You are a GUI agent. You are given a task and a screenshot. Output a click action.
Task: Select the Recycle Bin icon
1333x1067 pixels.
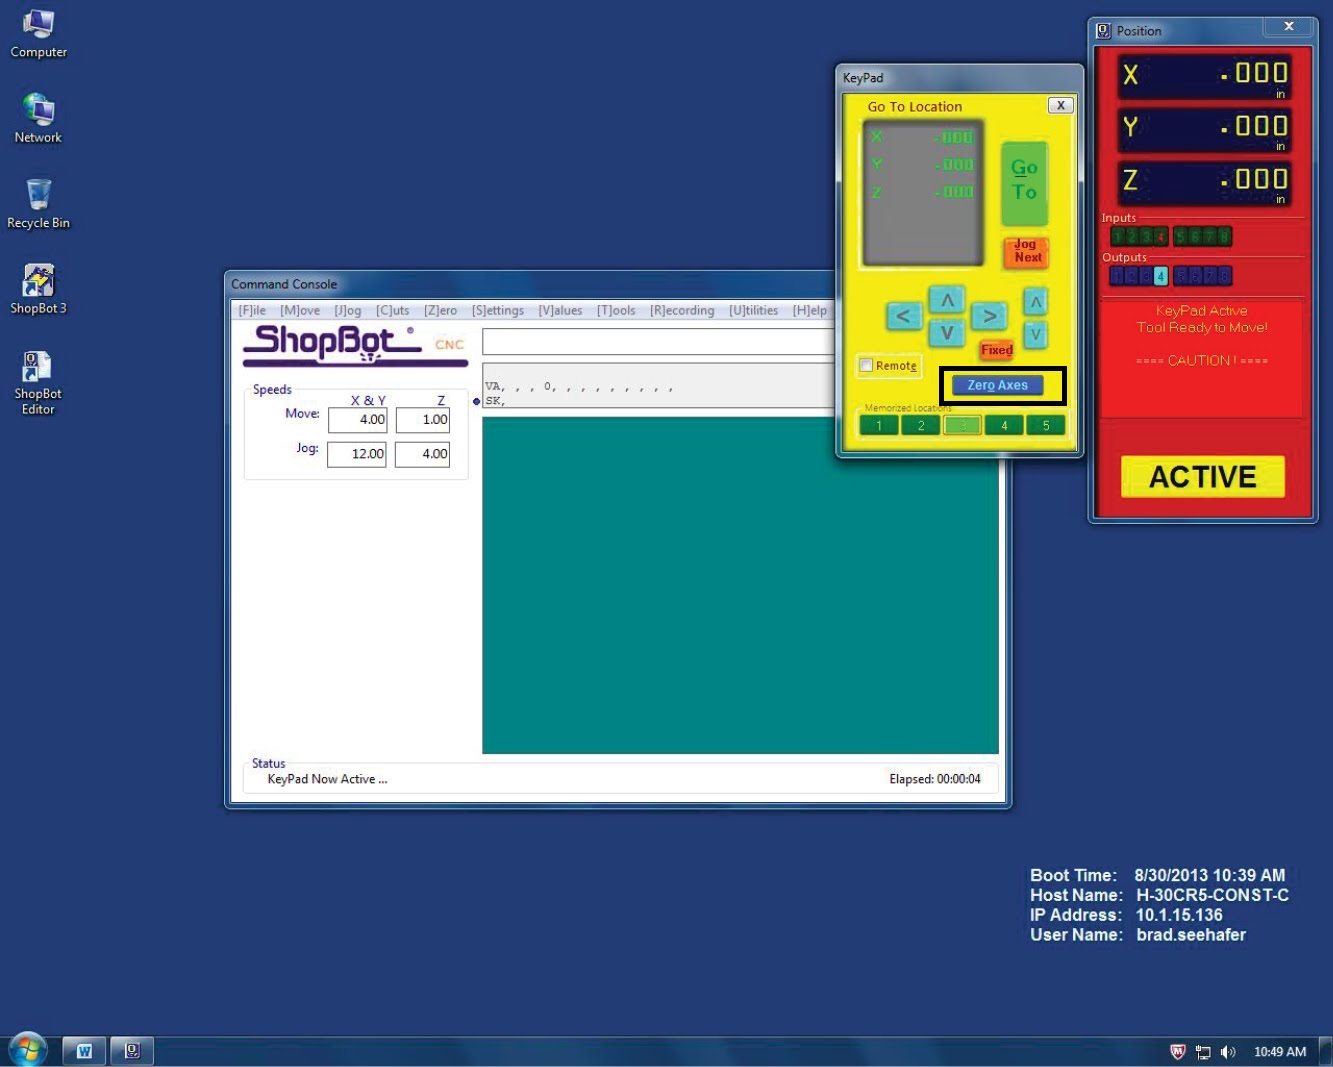tap(38, 204)
